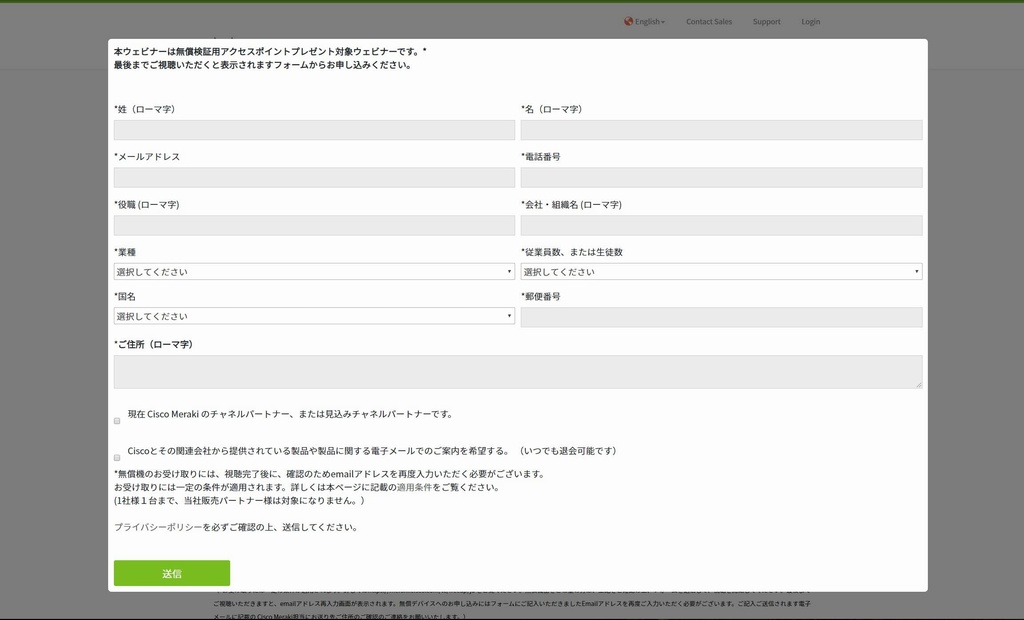The height and width of the screenshot is (620, 1024).
Task: Open the Support header link
Action: (x=766, y=22)
